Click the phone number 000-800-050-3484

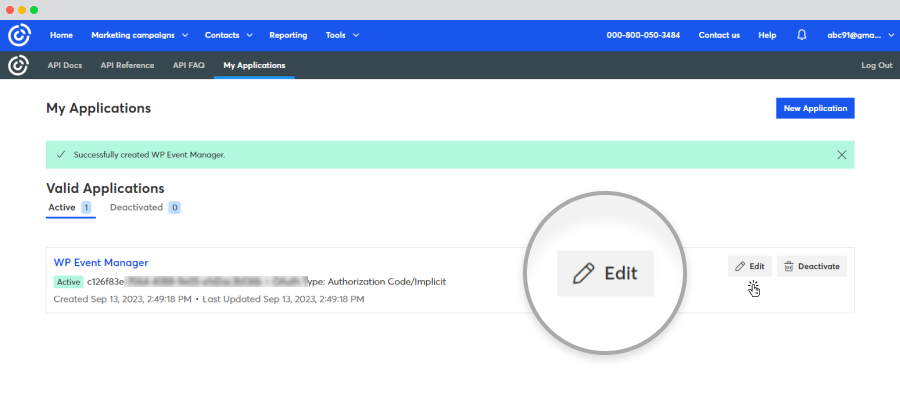[643, 36]
